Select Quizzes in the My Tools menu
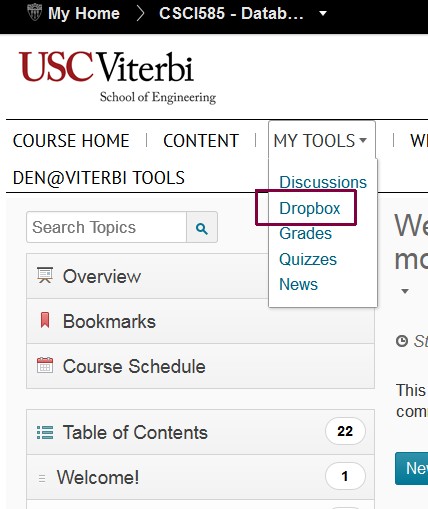 [308, 259]
